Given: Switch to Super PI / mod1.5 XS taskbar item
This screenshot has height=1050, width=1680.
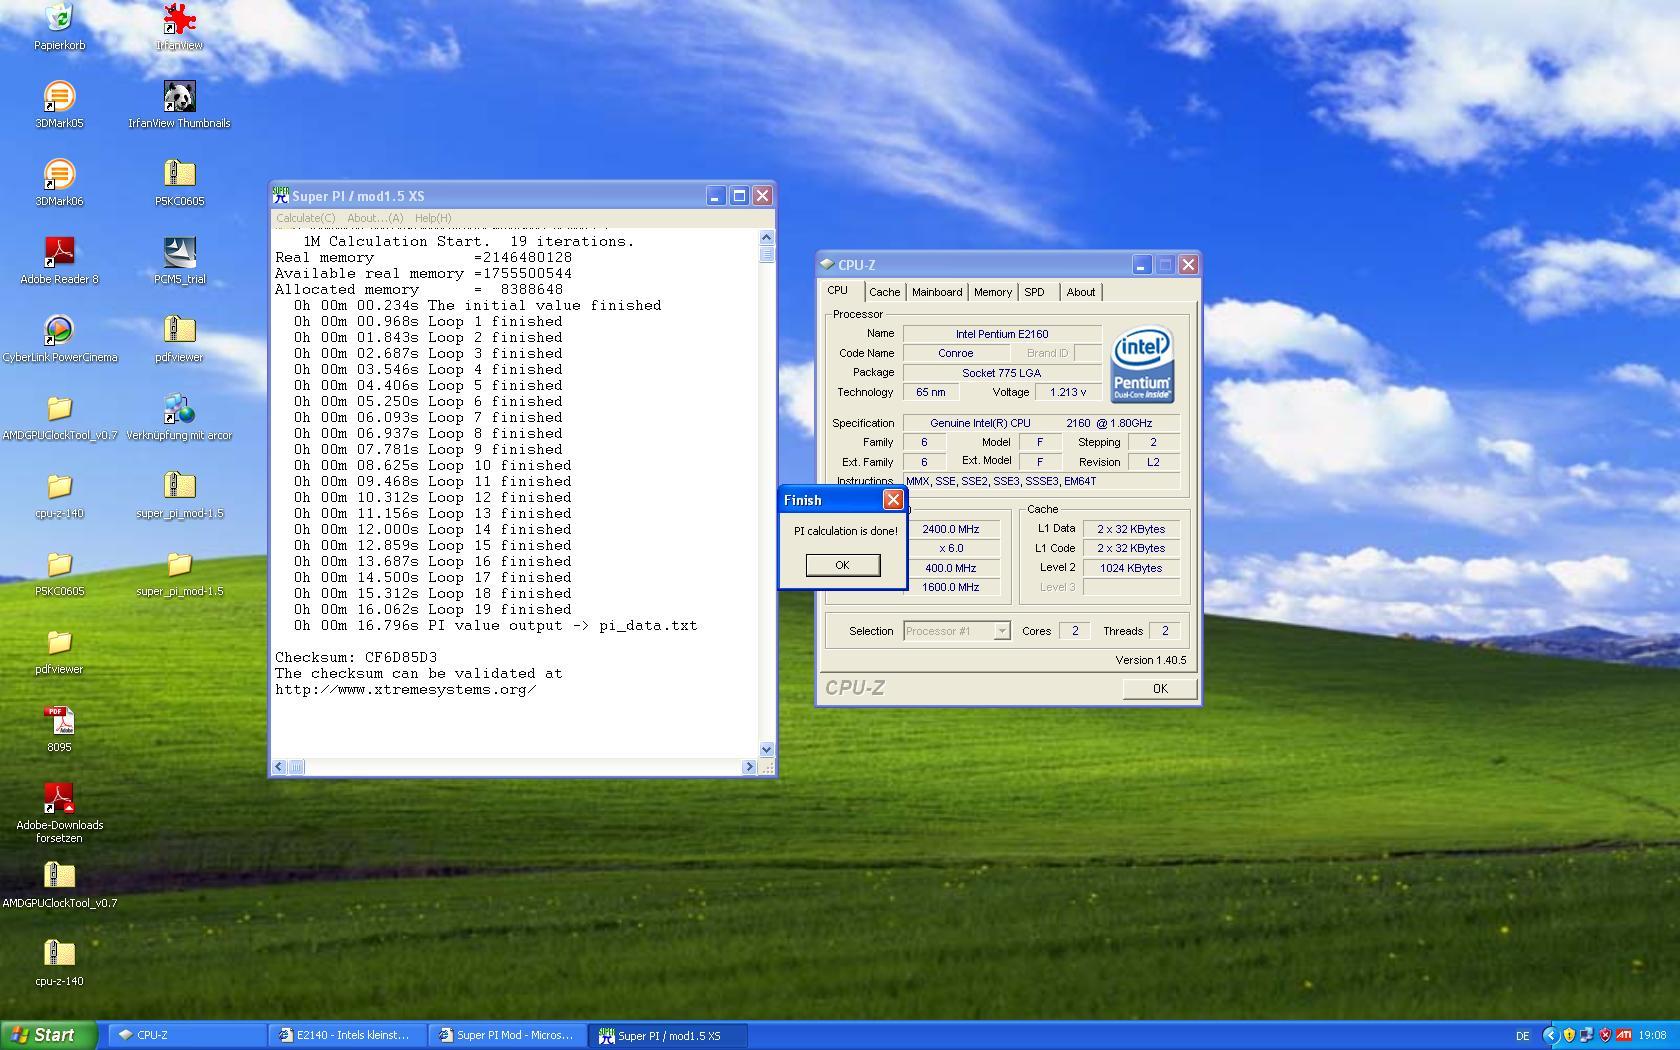Looking at the screenshot, I should tap(670, 1035).
